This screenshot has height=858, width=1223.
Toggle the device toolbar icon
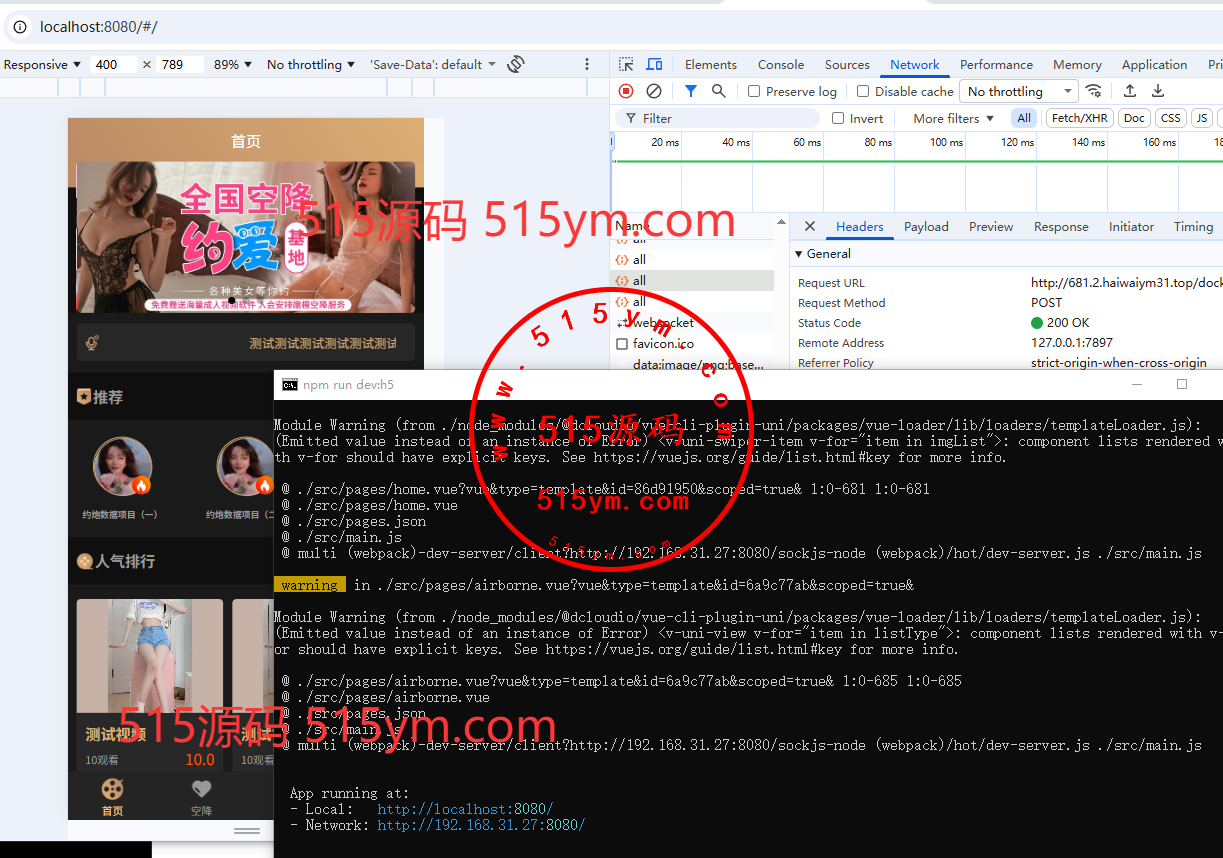pyautogui.click(x=654, y=64)
